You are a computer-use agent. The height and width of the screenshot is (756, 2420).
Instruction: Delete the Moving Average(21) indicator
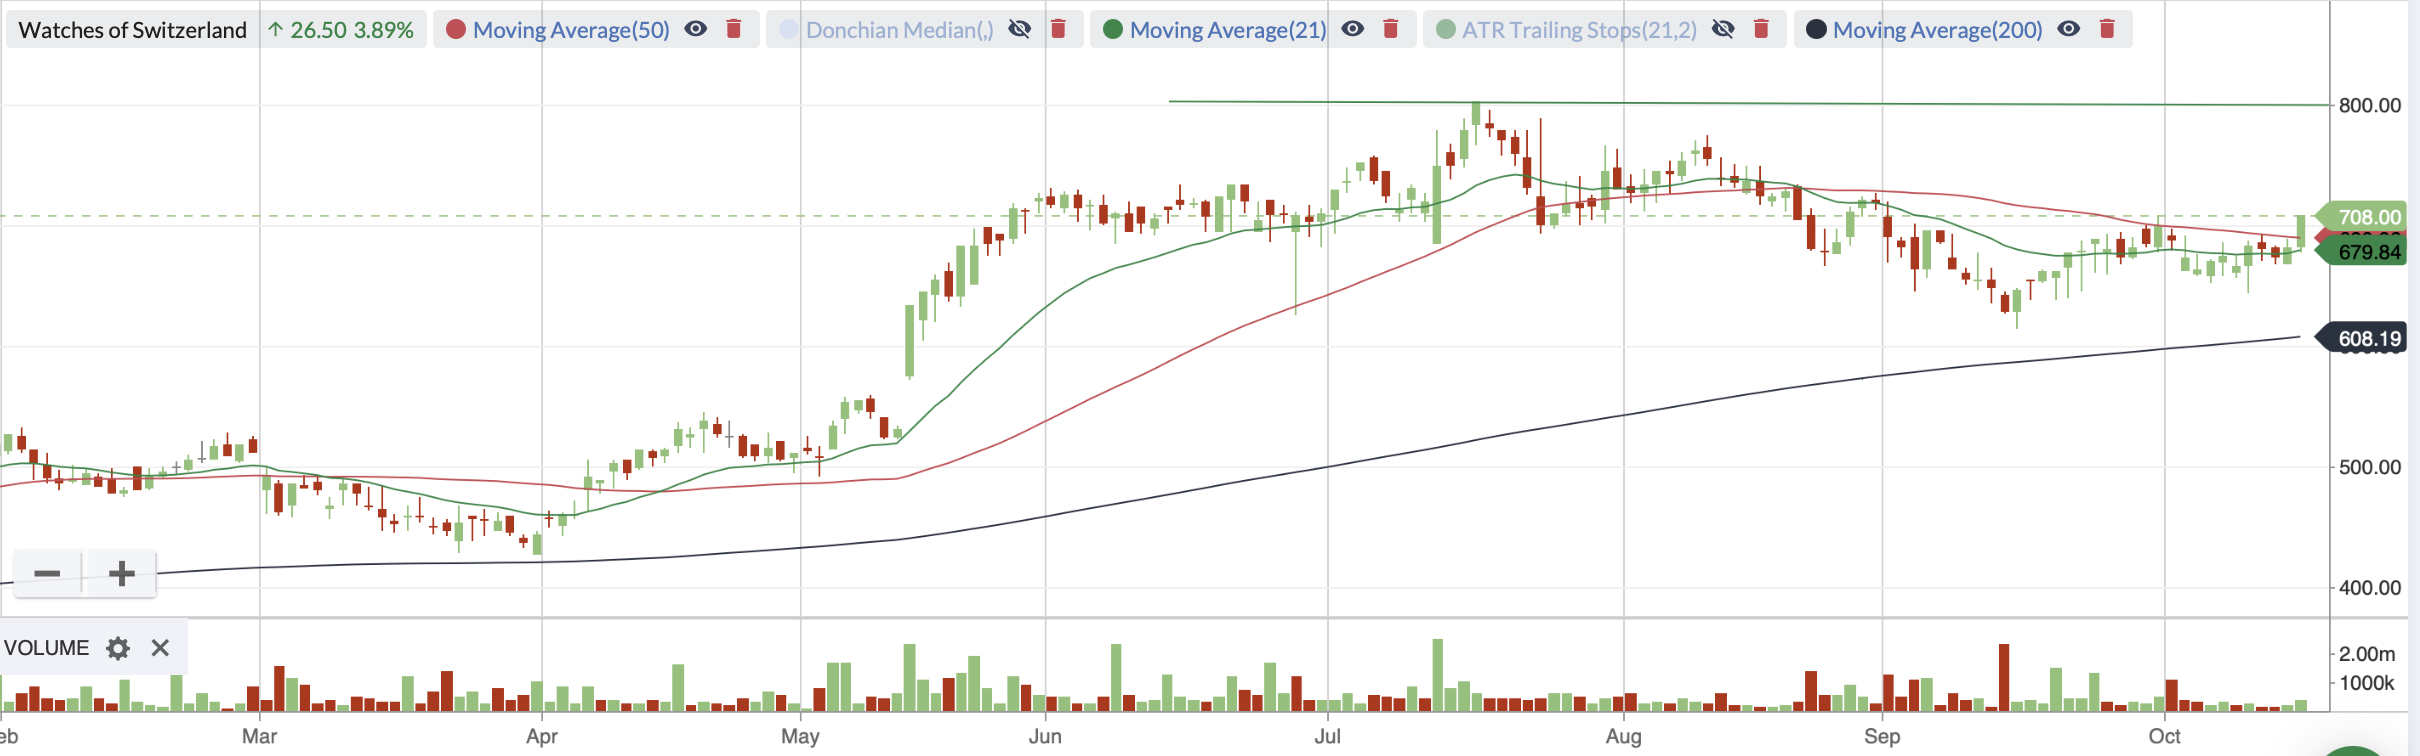pos(1390,29)
